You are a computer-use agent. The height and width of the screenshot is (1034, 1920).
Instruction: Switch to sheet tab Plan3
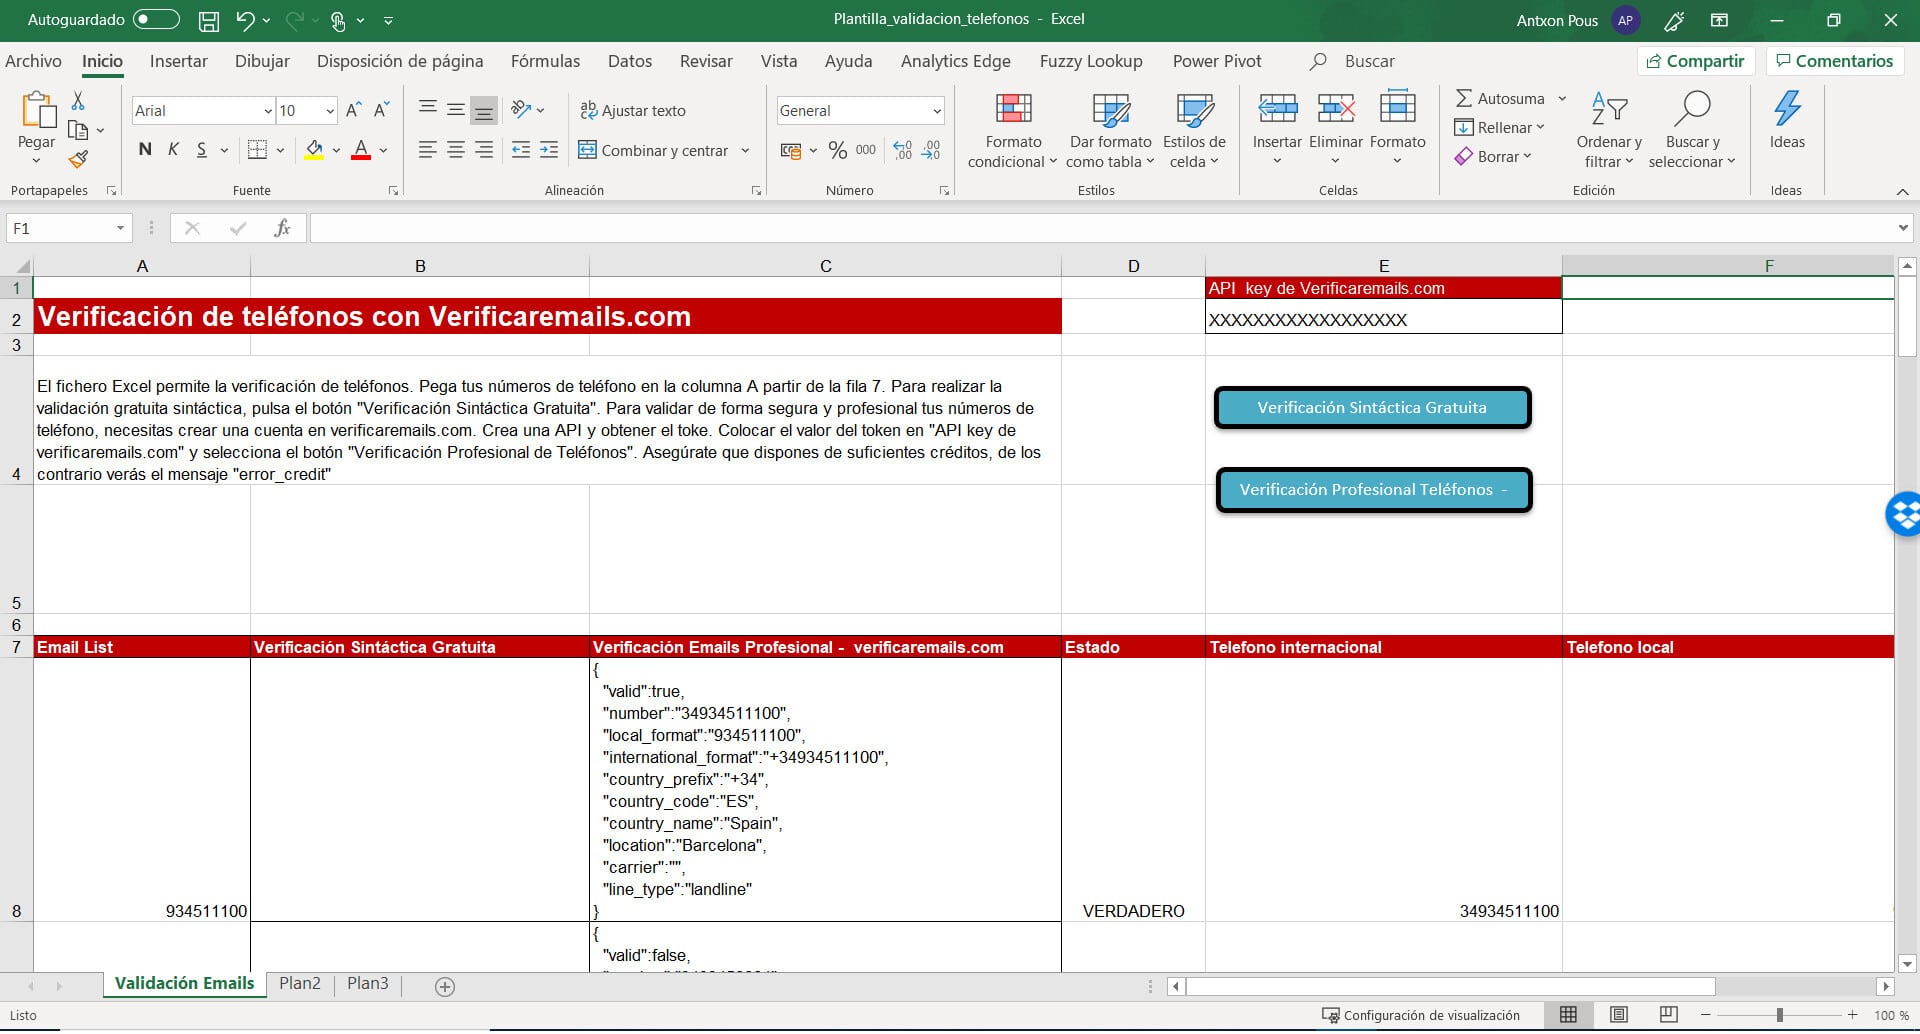(x=368, y=984)
